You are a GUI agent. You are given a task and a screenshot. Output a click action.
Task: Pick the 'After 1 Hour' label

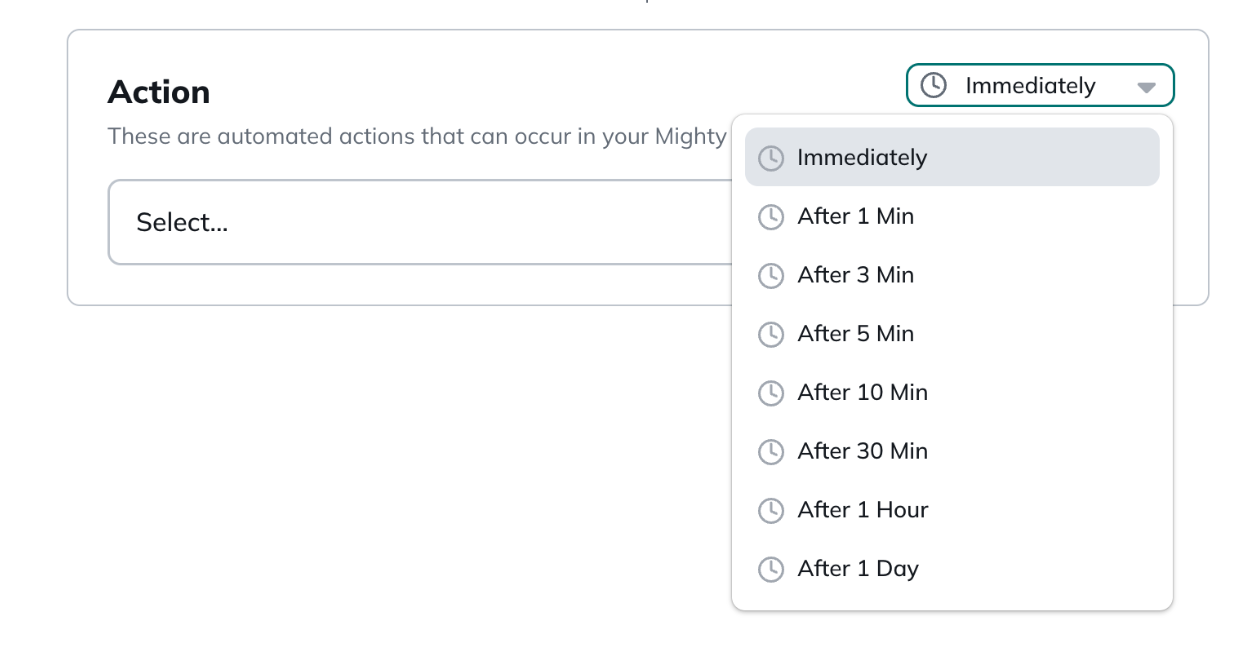(862, 510)
